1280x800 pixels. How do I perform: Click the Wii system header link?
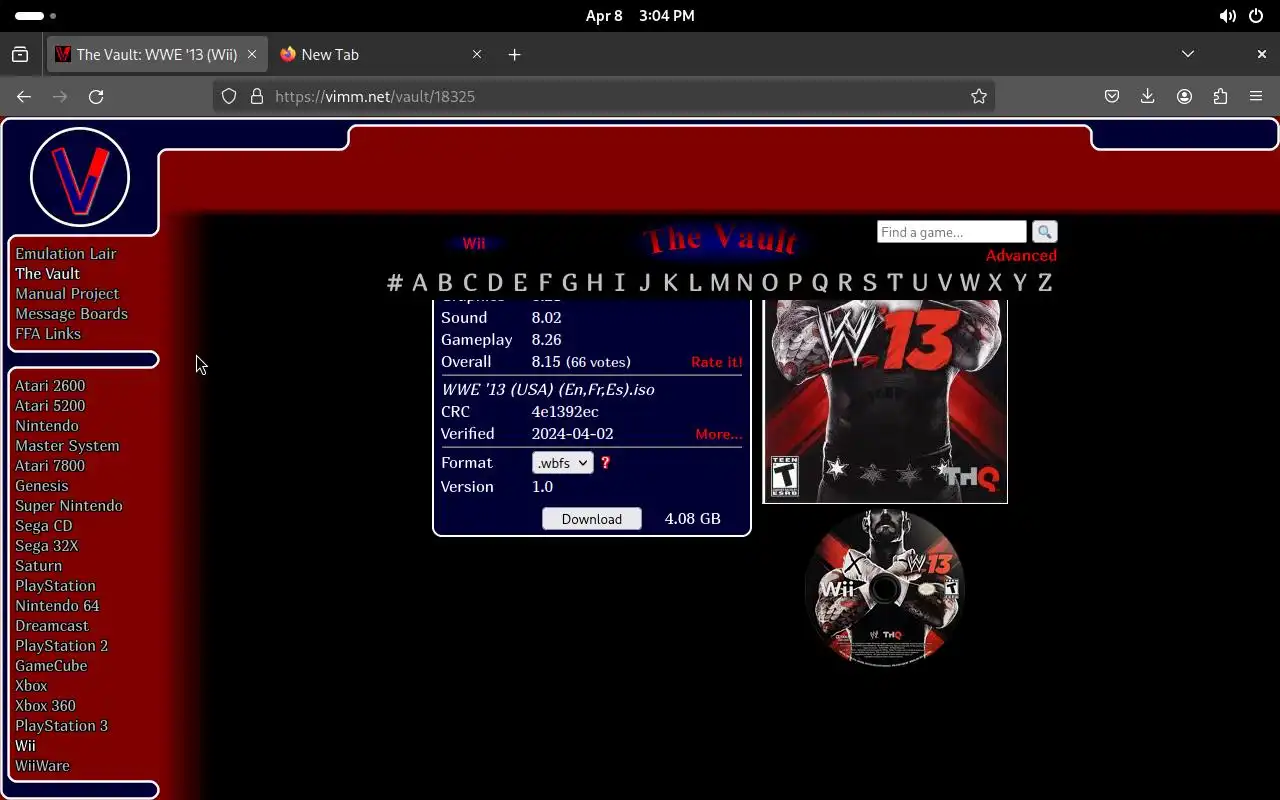point(474,243)
